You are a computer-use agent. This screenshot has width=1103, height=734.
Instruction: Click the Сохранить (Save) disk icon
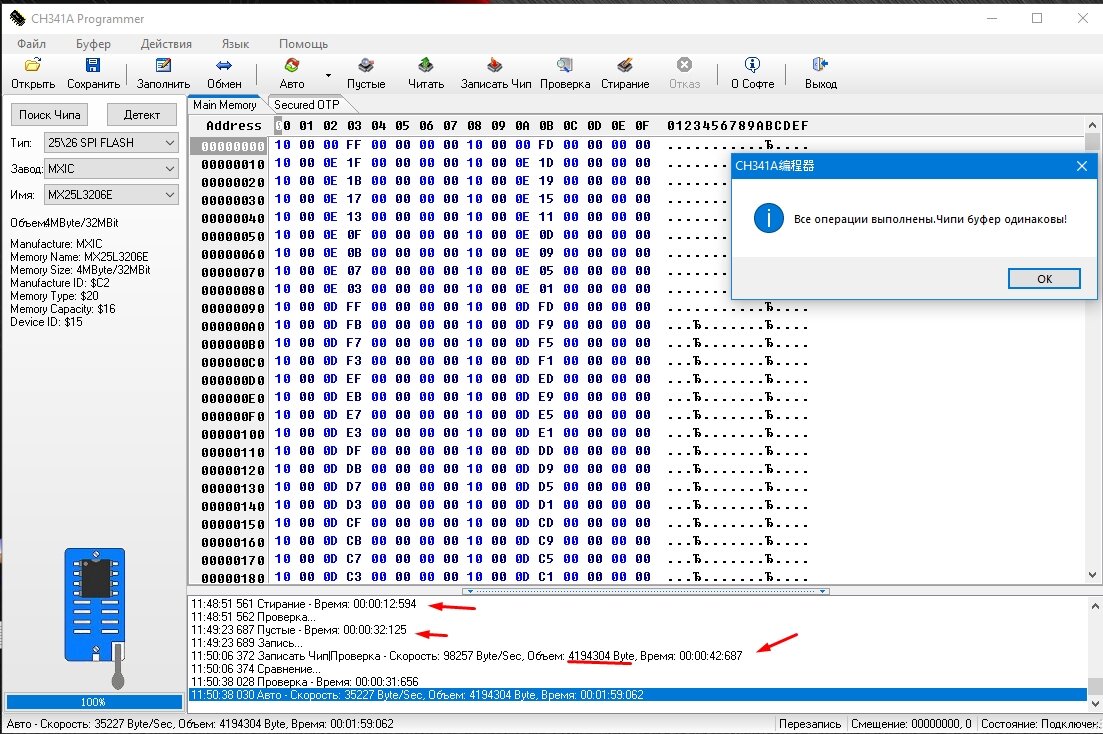(x=93, y=66)
